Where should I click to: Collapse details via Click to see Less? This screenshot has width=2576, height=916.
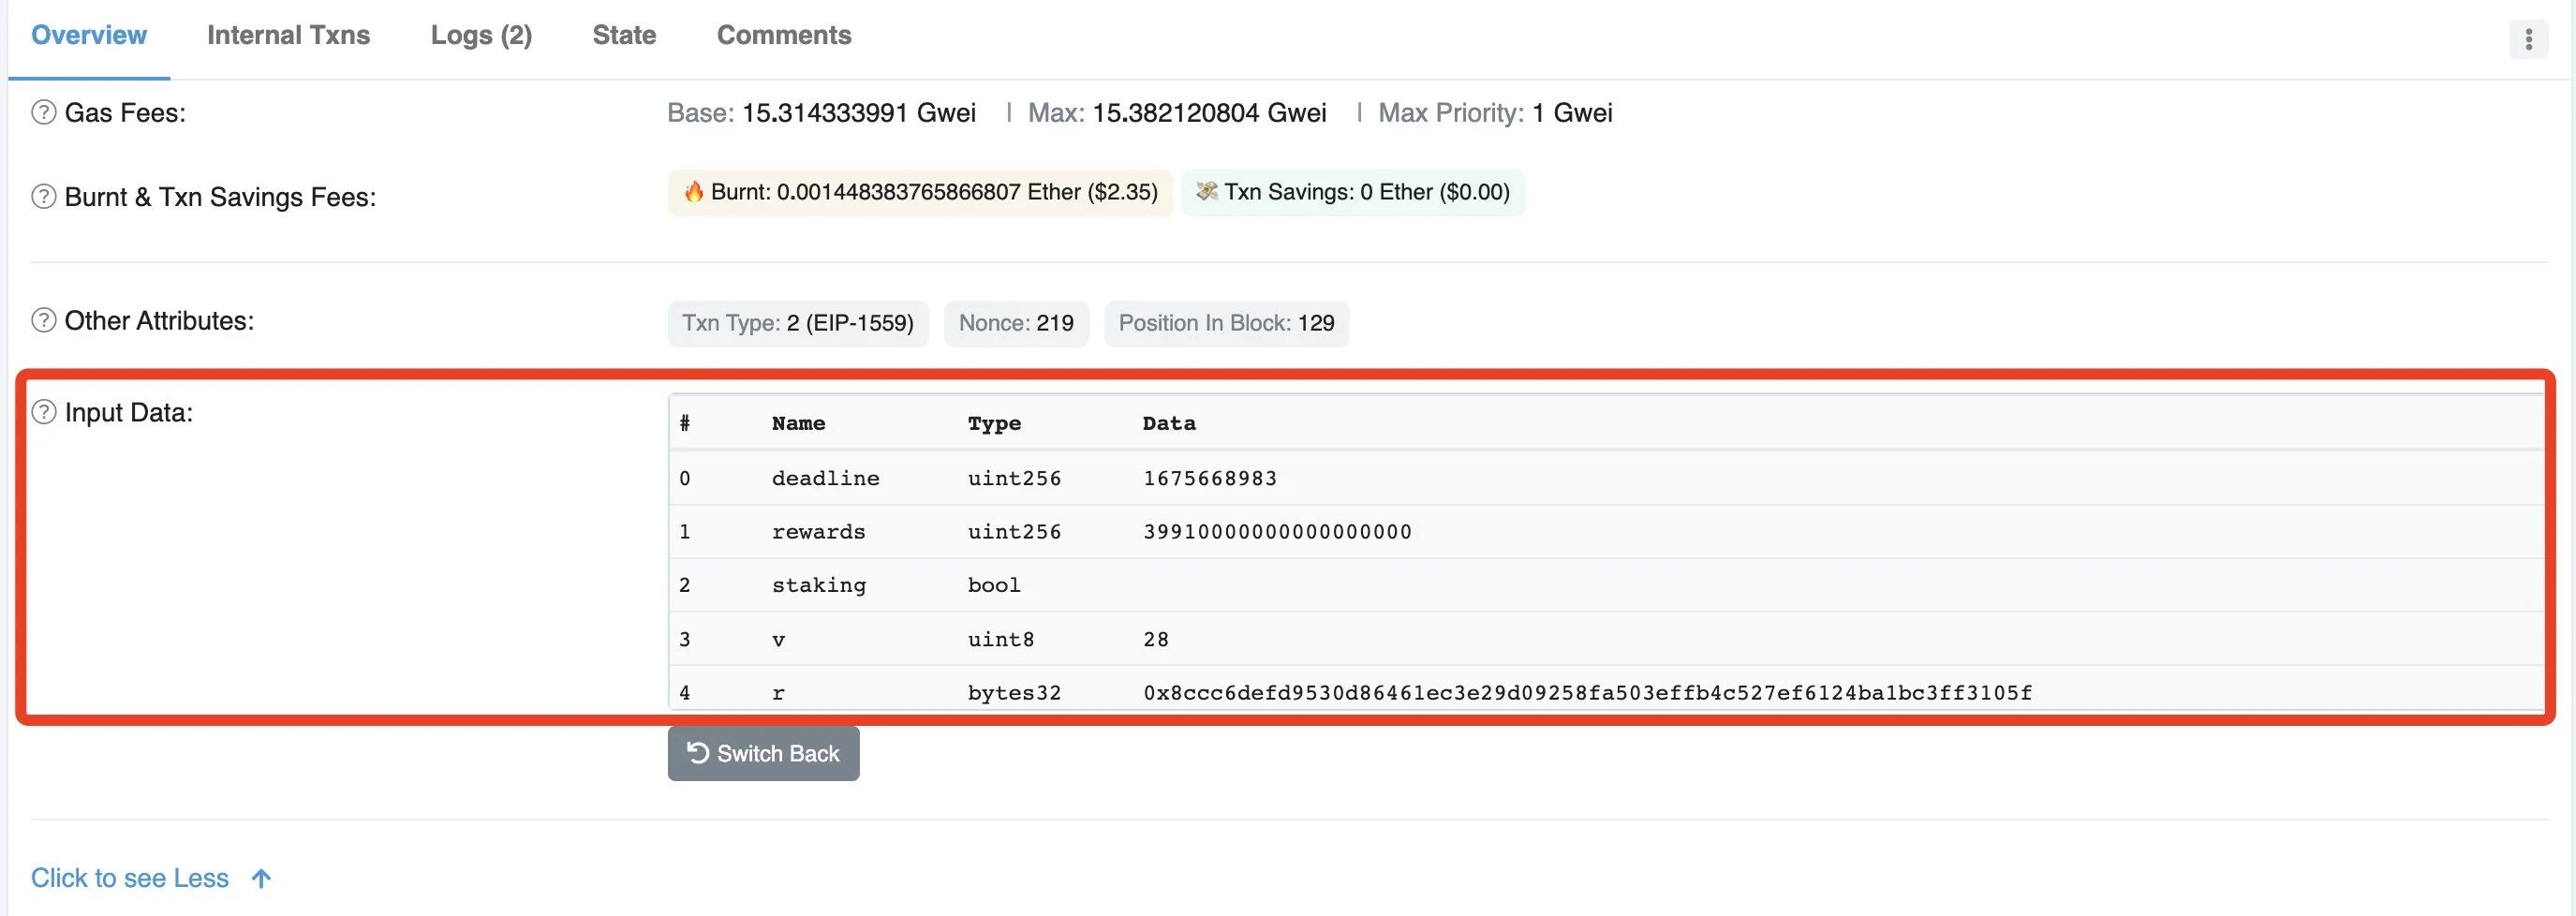click(130, 878)
